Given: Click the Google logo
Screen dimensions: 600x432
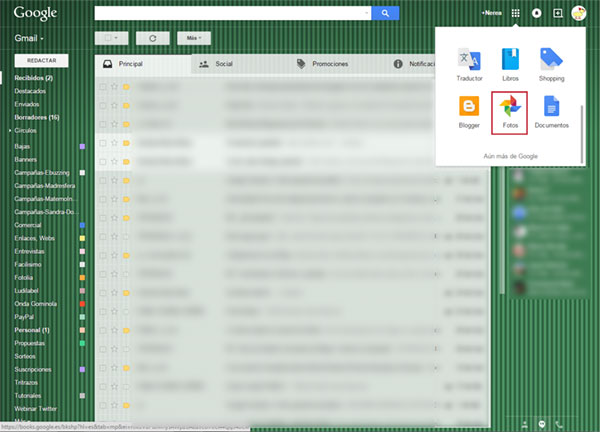Looking at the screenshot, I should pos(35,13).
